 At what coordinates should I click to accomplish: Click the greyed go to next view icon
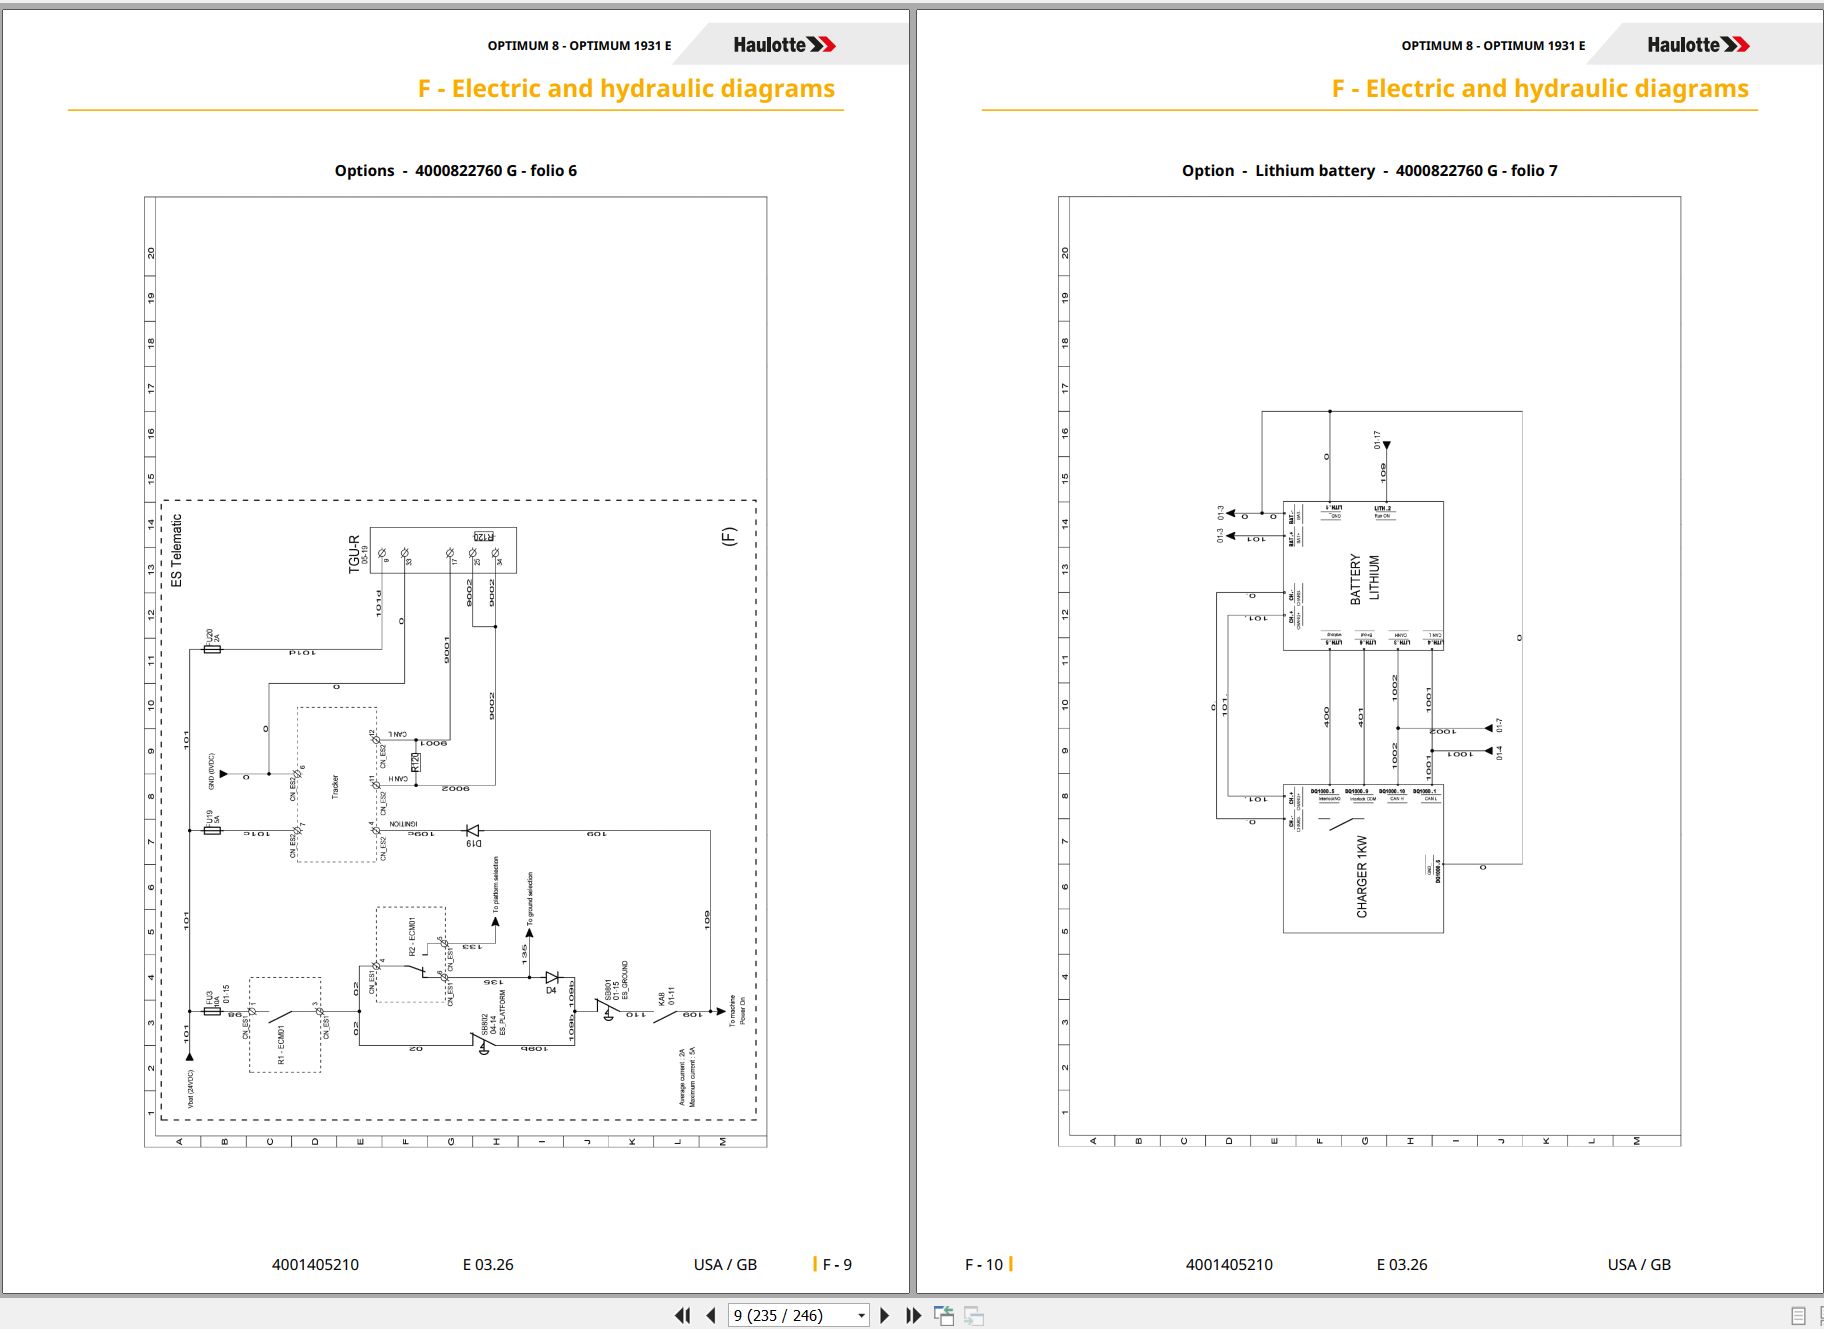(974, 1316)
